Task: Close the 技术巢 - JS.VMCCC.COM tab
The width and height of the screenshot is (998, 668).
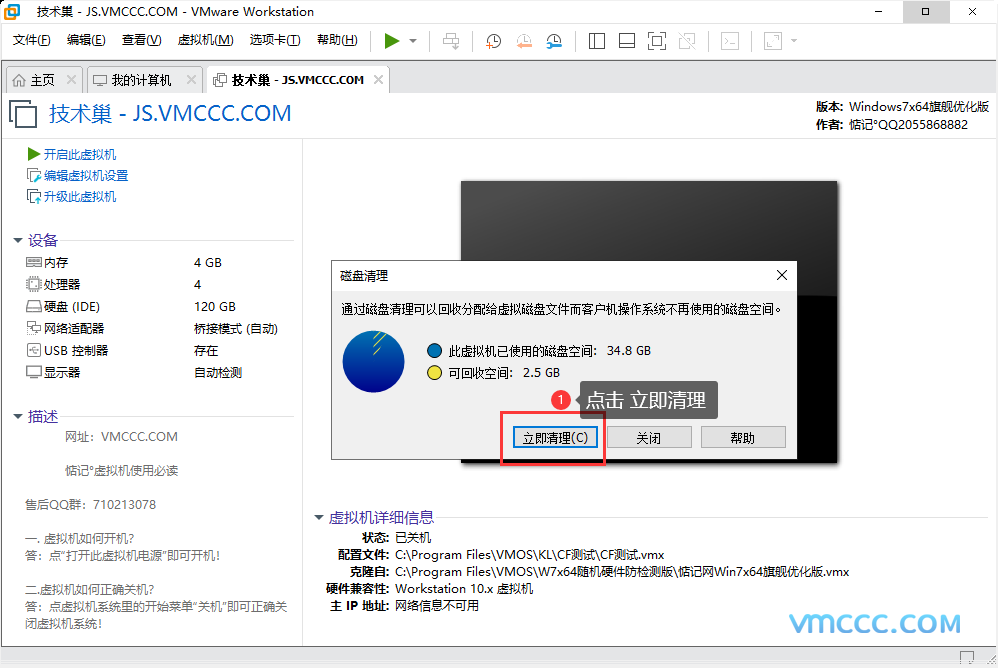Action: tap(379, 80)
